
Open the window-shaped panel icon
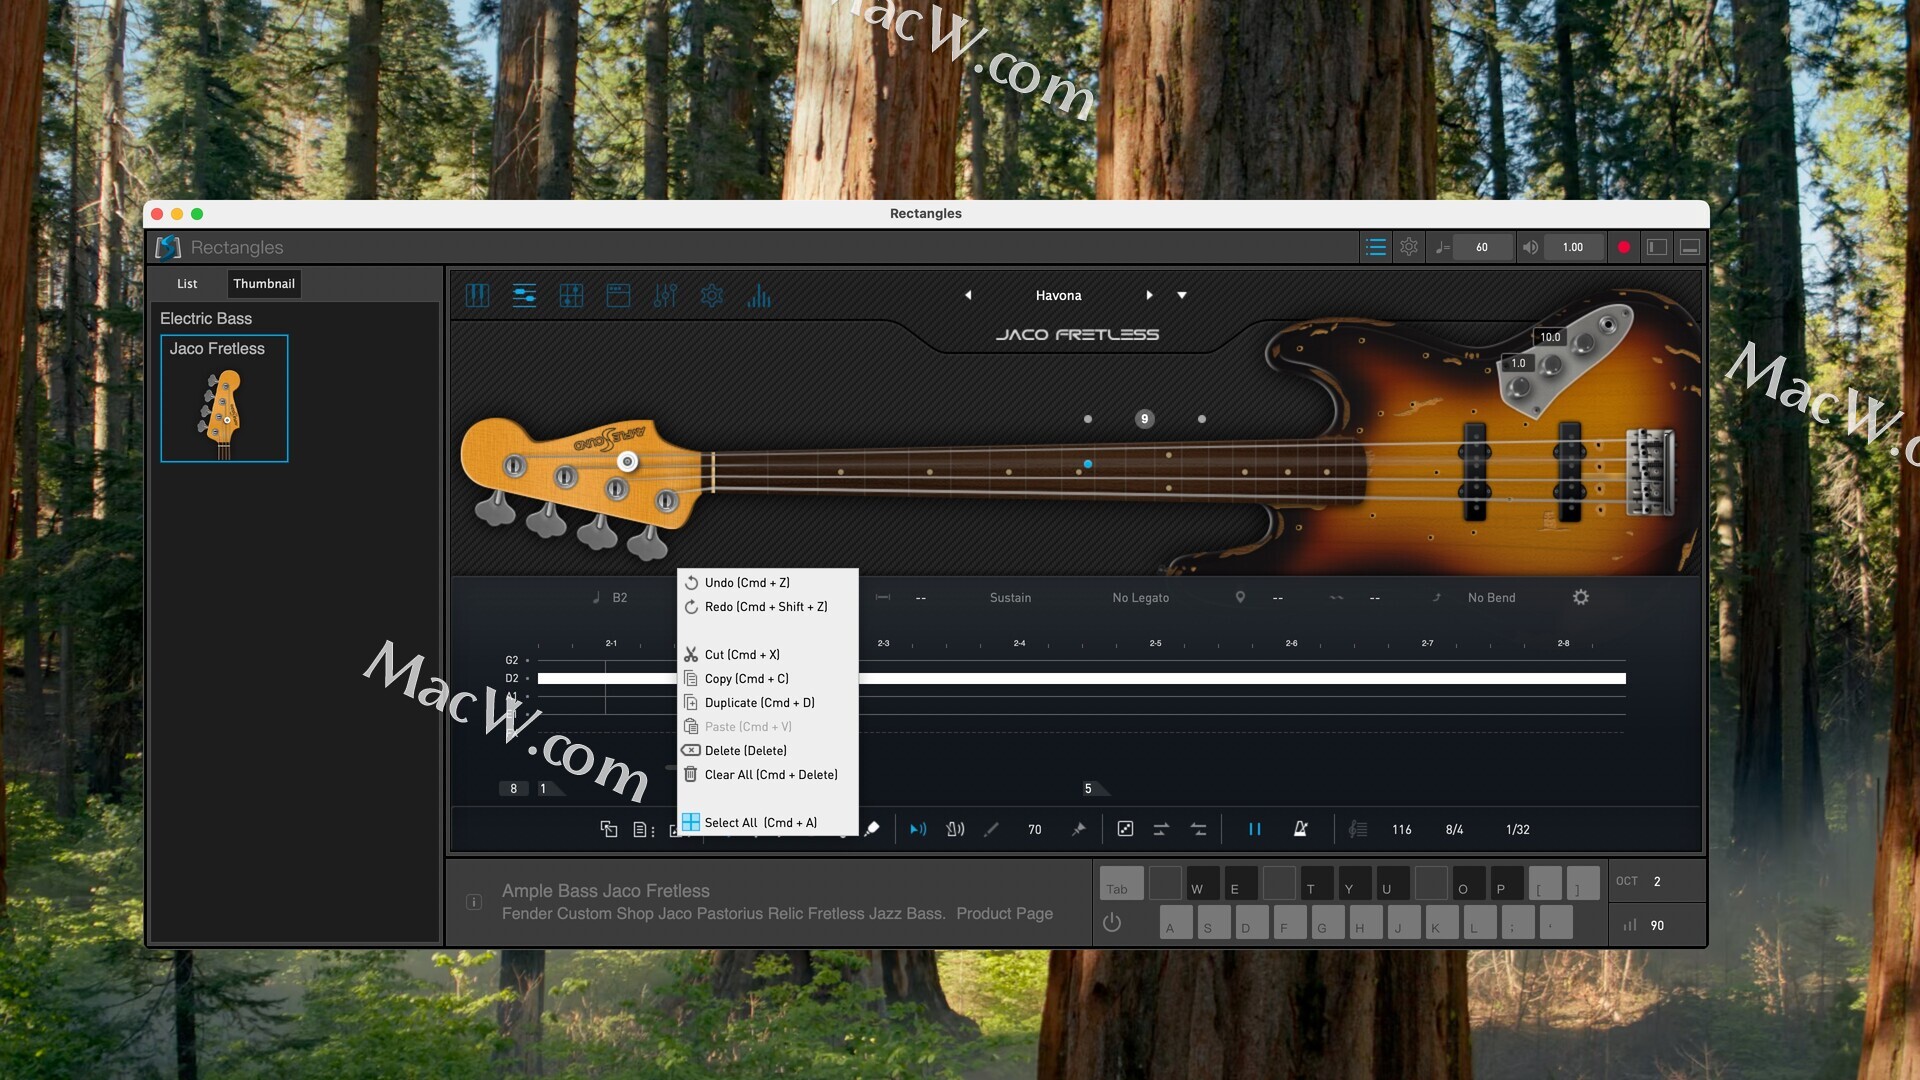(618, 295)
